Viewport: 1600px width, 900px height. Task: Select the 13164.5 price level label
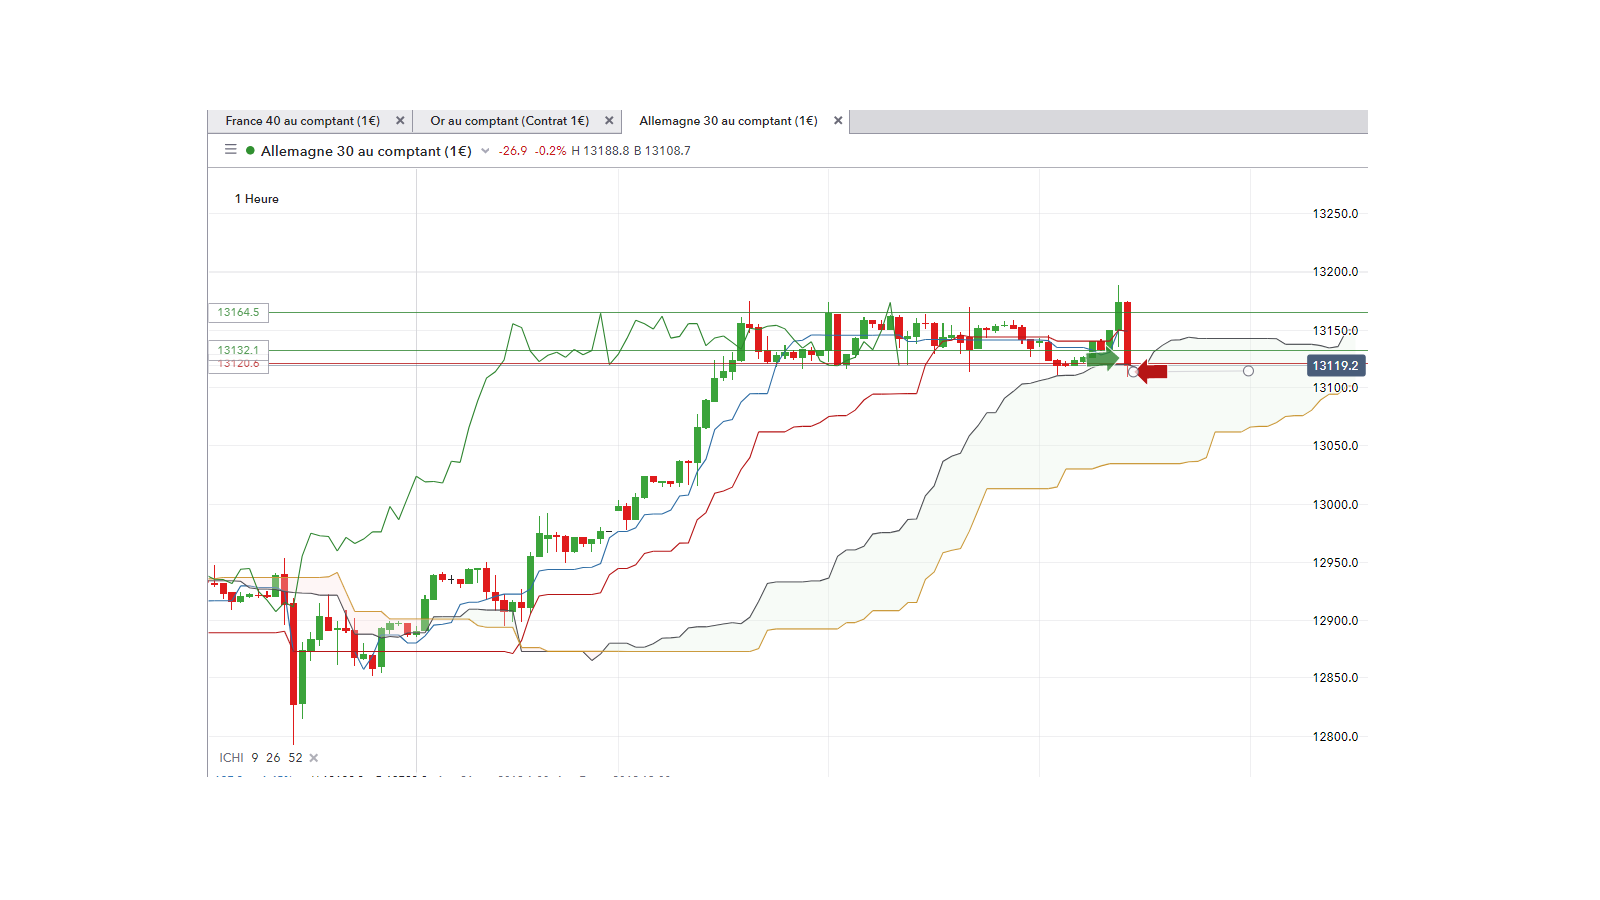pos(238,313)
